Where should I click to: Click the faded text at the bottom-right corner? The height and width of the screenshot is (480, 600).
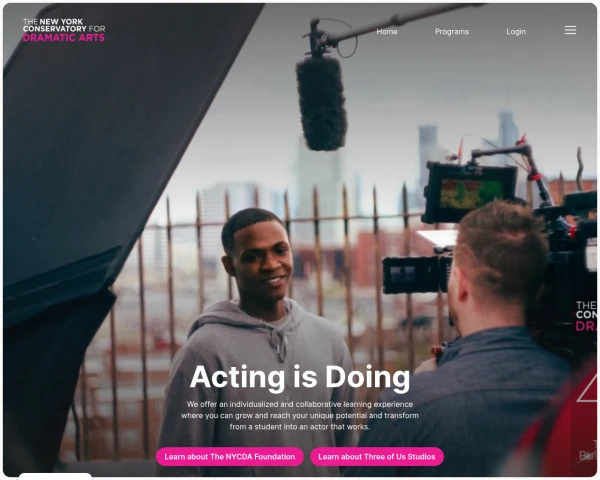(587, 456)
